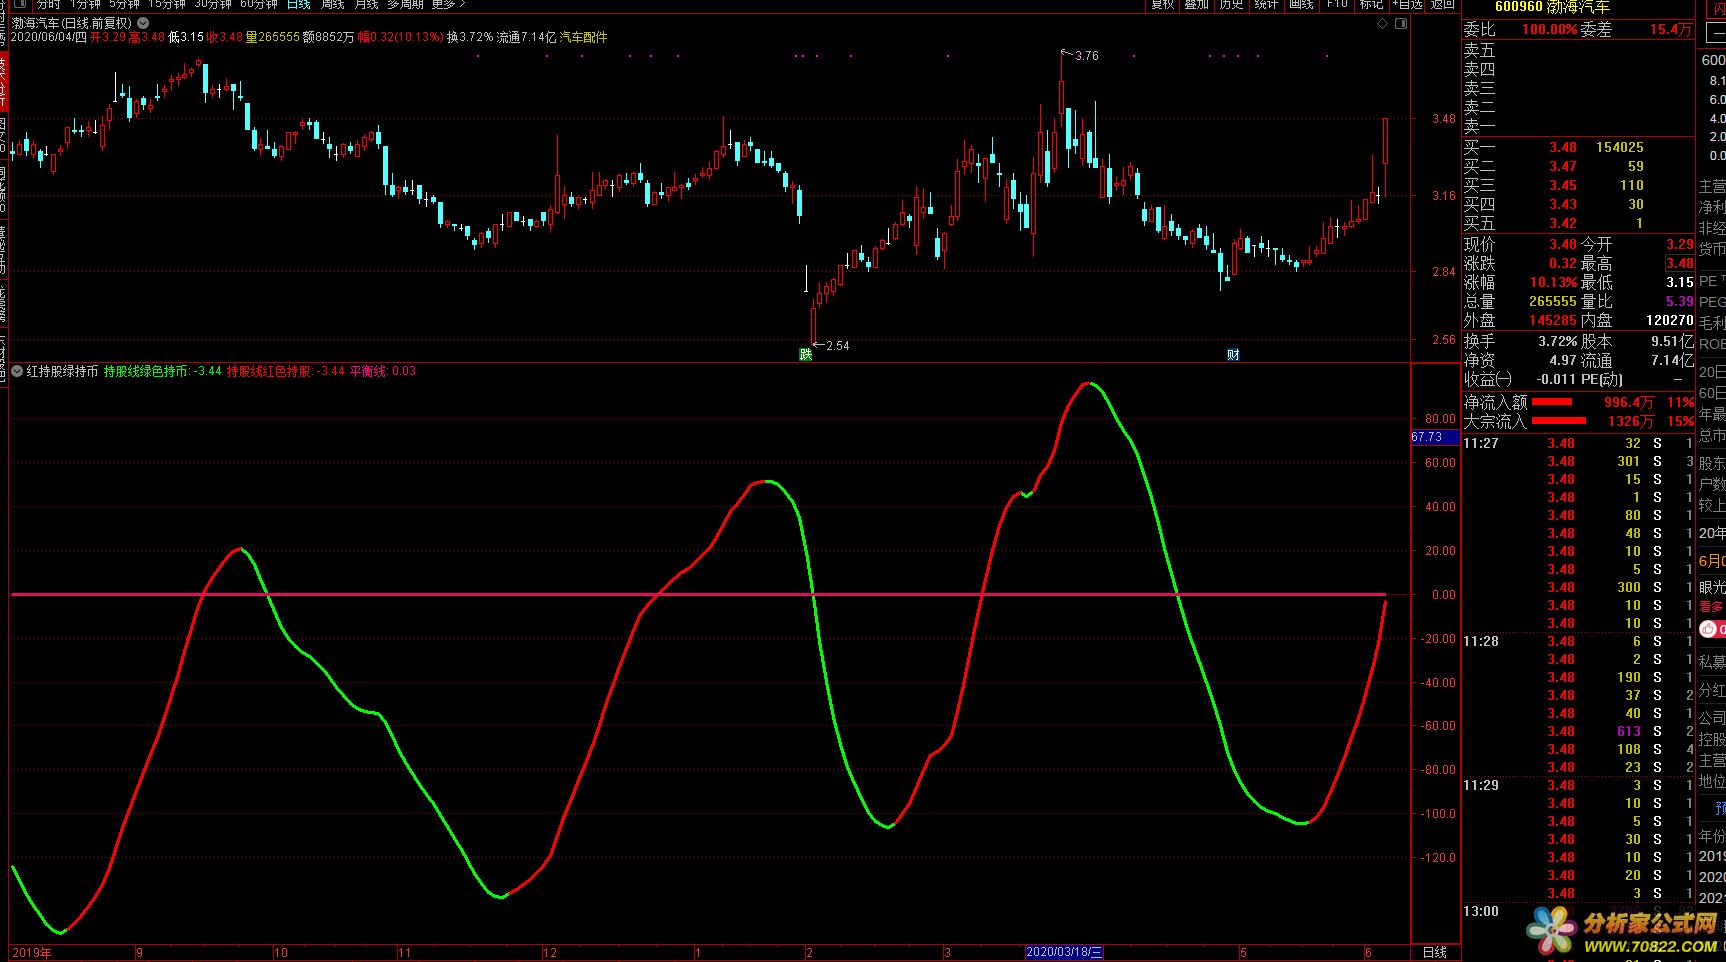Click the 600960 渤海汽车 stock title
The width and height of the screenshot is (1726, 962).
click(1552, 6)
